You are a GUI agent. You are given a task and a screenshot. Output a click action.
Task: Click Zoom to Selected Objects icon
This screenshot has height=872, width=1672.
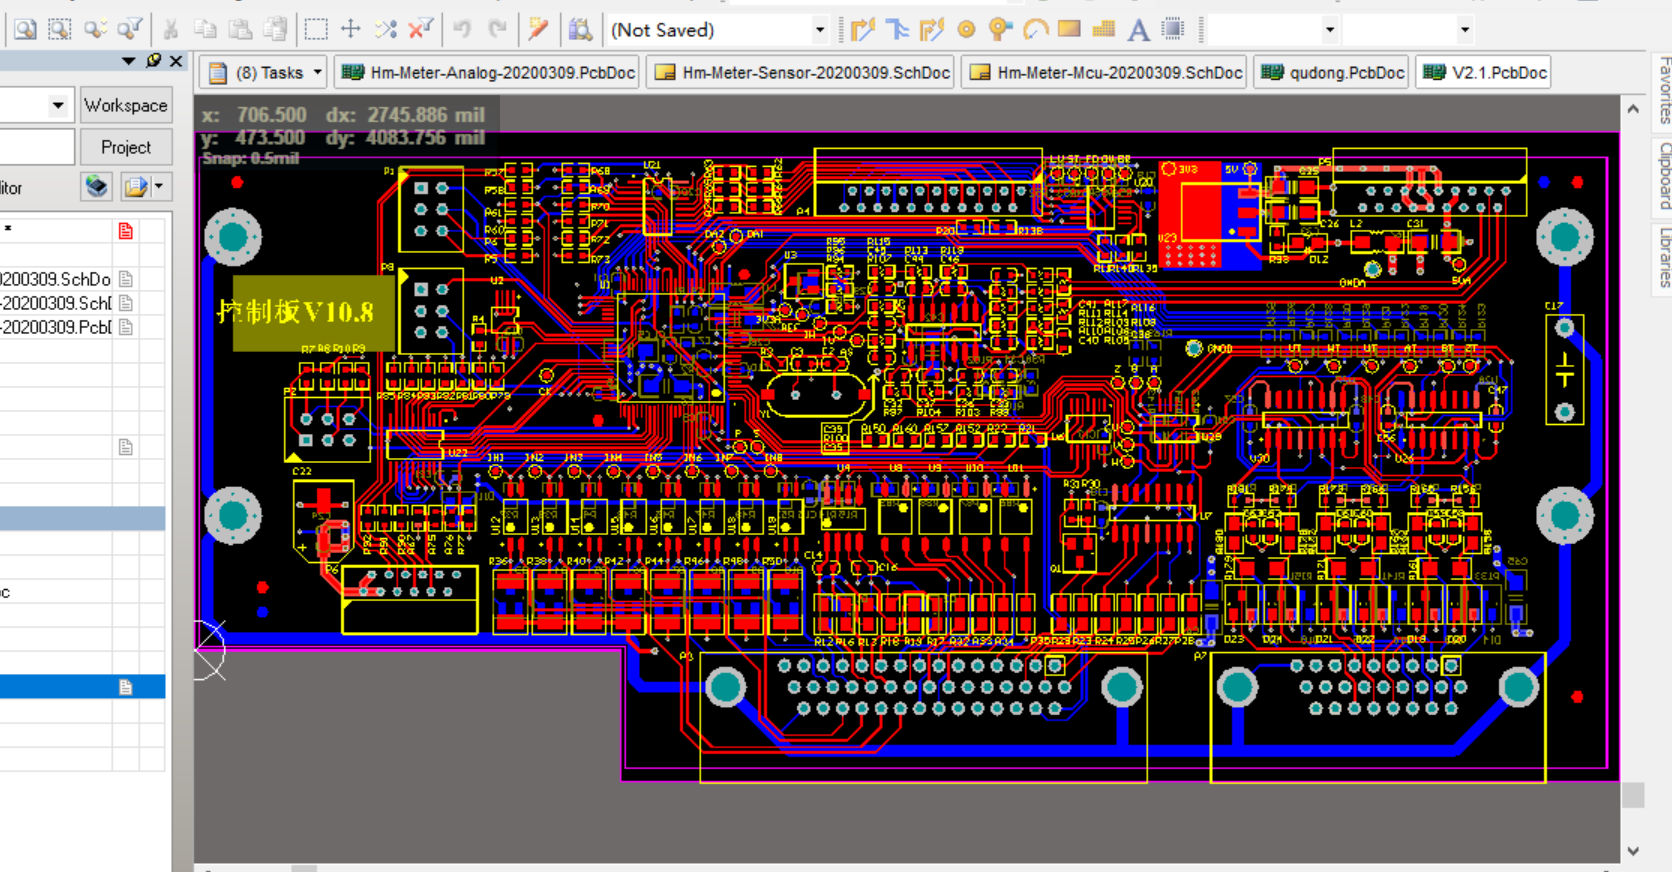(x=95, y=29)
